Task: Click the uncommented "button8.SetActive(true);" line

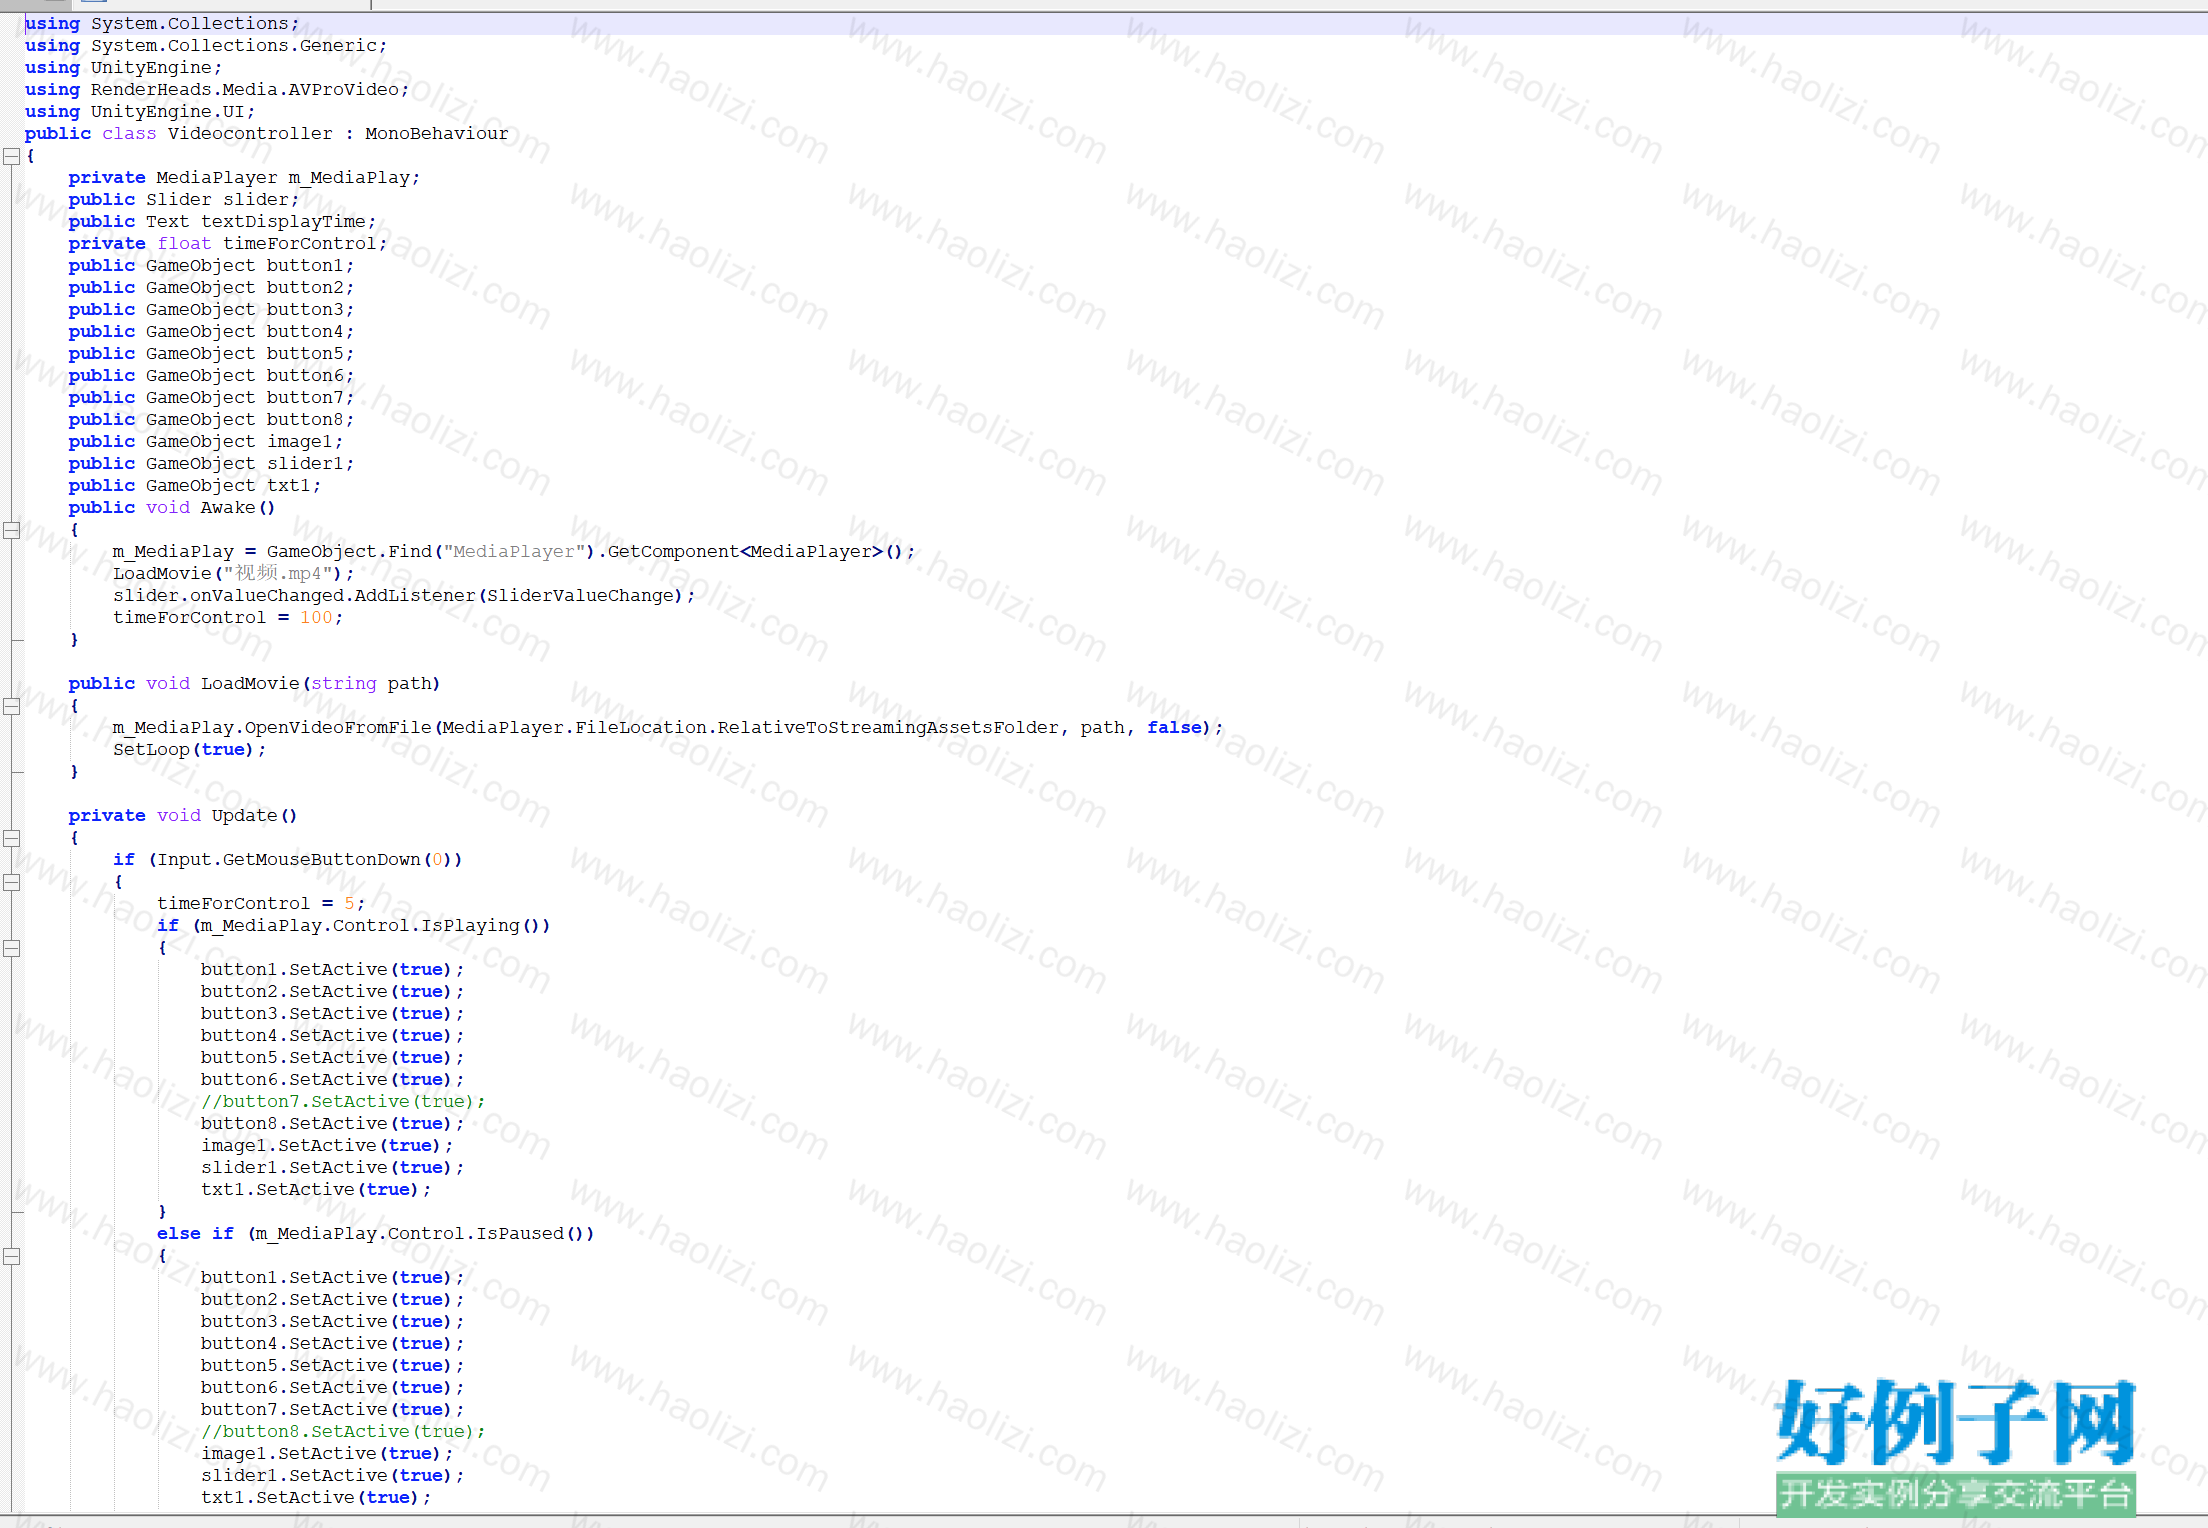Action: pyautogui.click(x=333, y=1124)
